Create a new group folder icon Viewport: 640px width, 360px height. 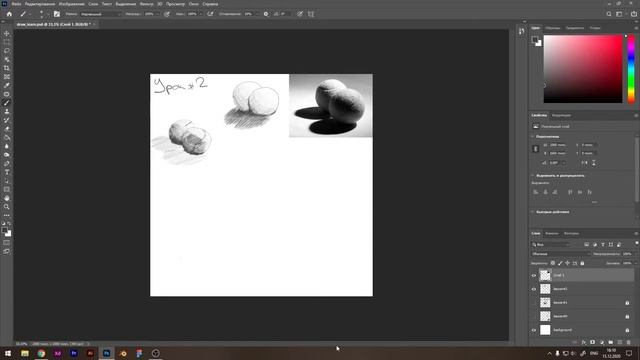pos(611,342)
